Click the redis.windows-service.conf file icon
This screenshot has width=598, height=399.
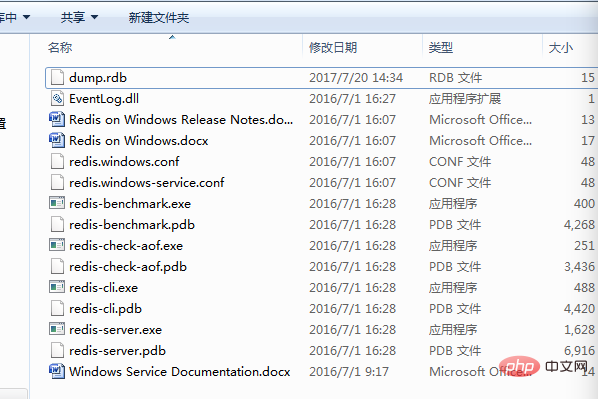point(57,183)
